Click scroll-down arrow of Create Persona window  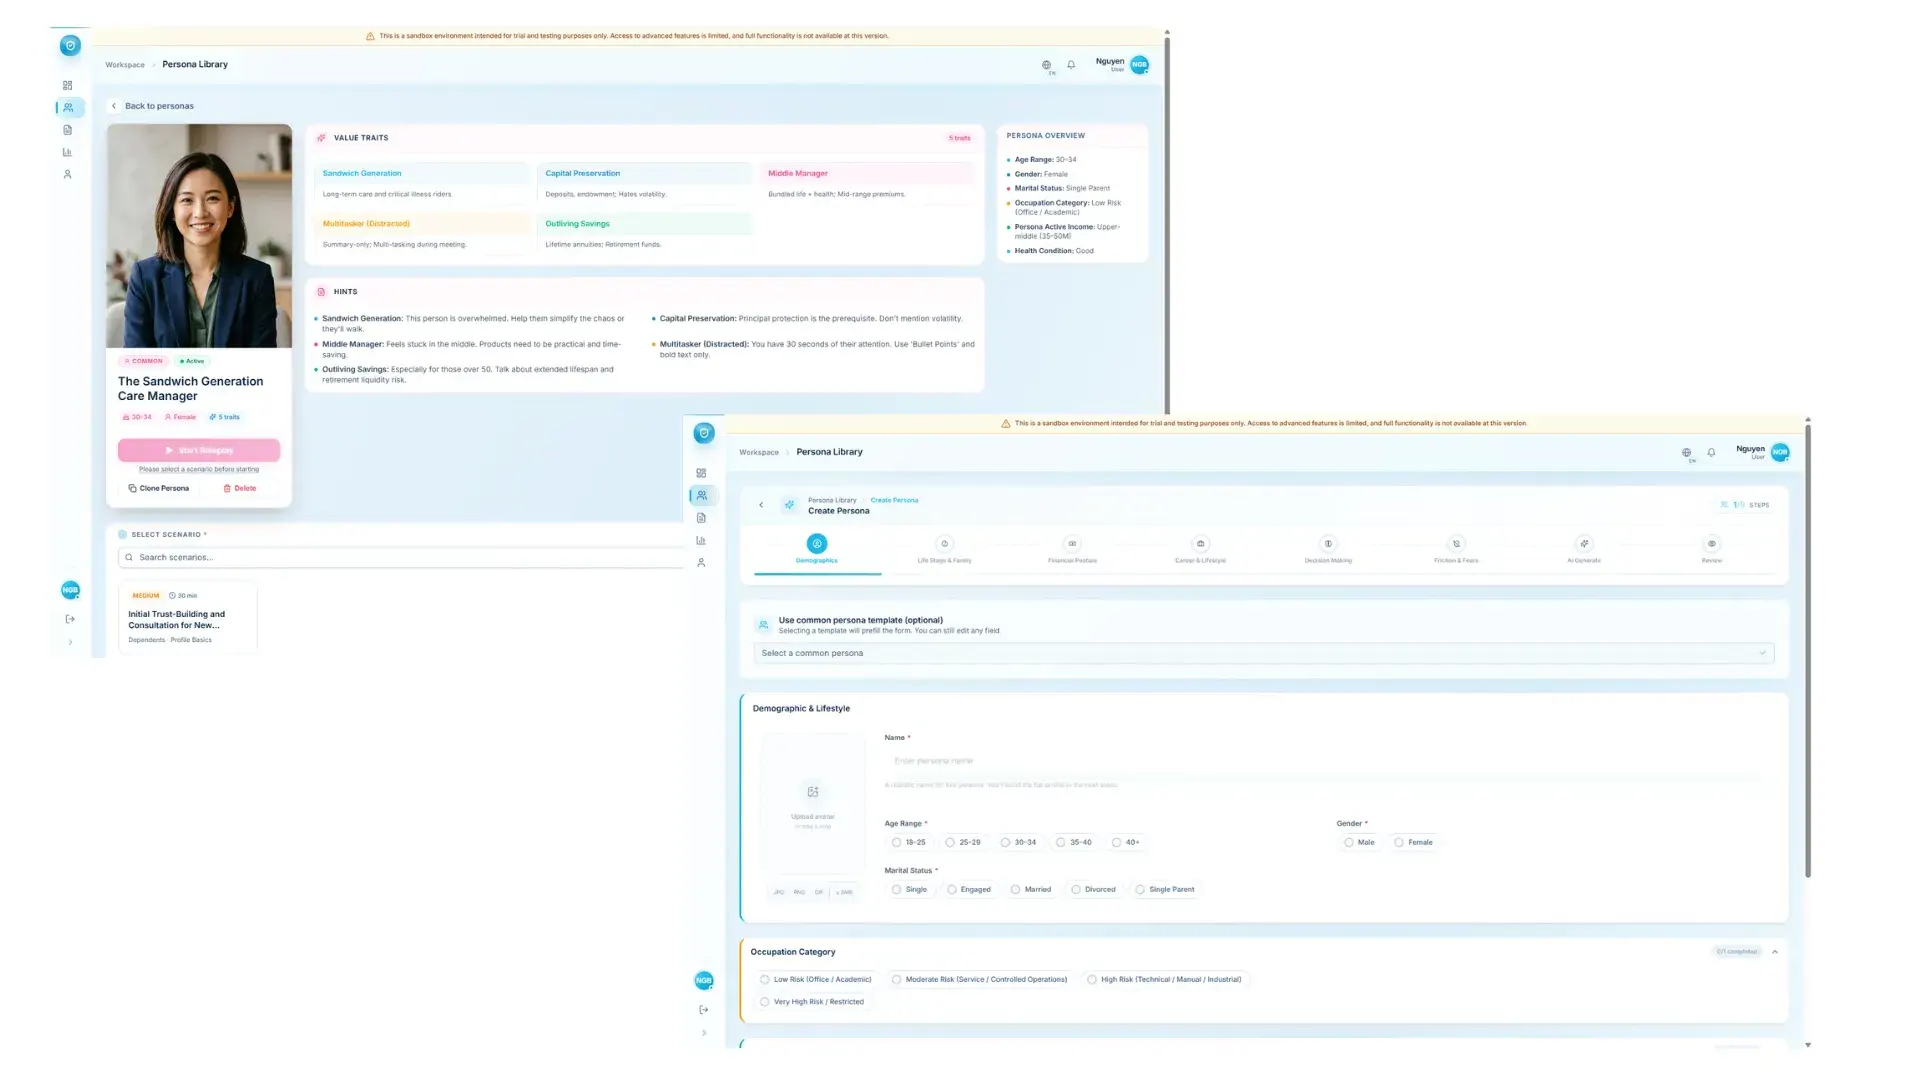1808,1045
